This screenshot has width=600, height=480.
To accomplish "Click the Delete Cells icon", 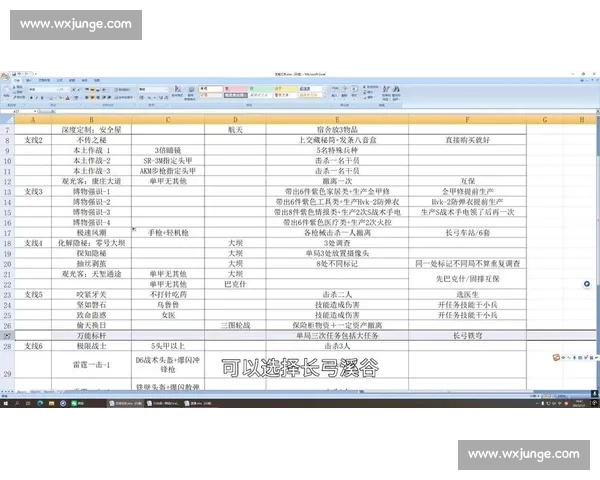I will point(344,89).
